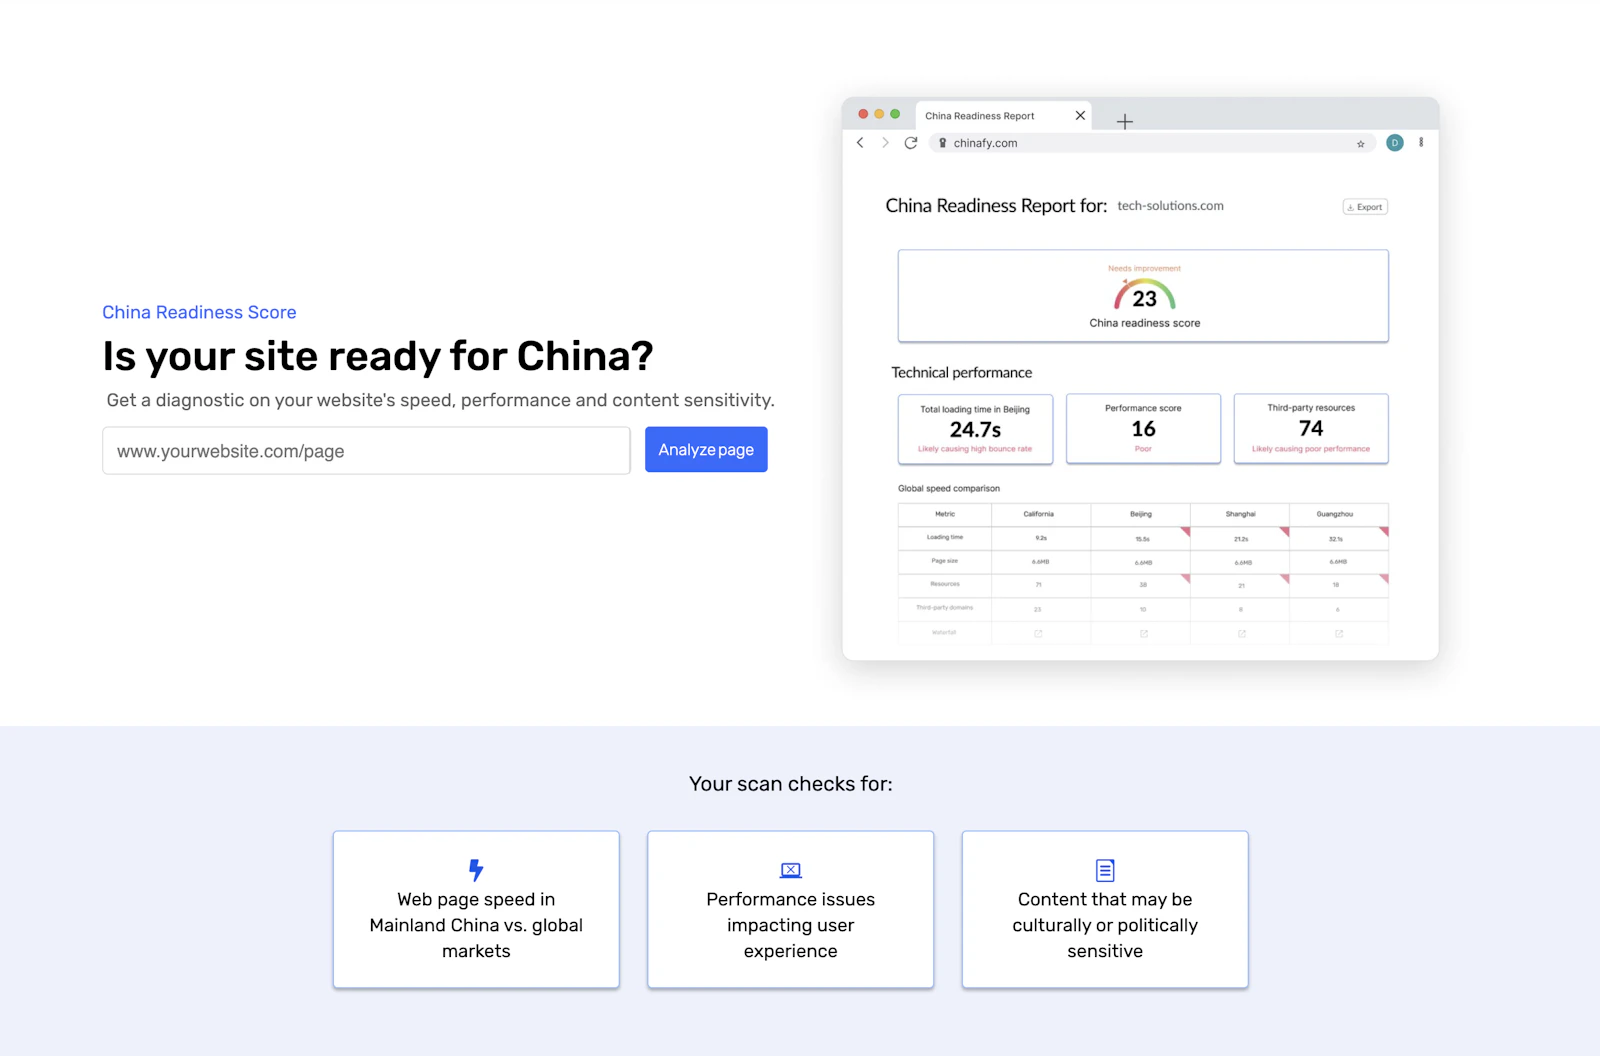Click the 21.2s Shanghai loading time cell
Image resolution: width=1600 pixels, height=1056 pixels.
[x=1241, y=539]
